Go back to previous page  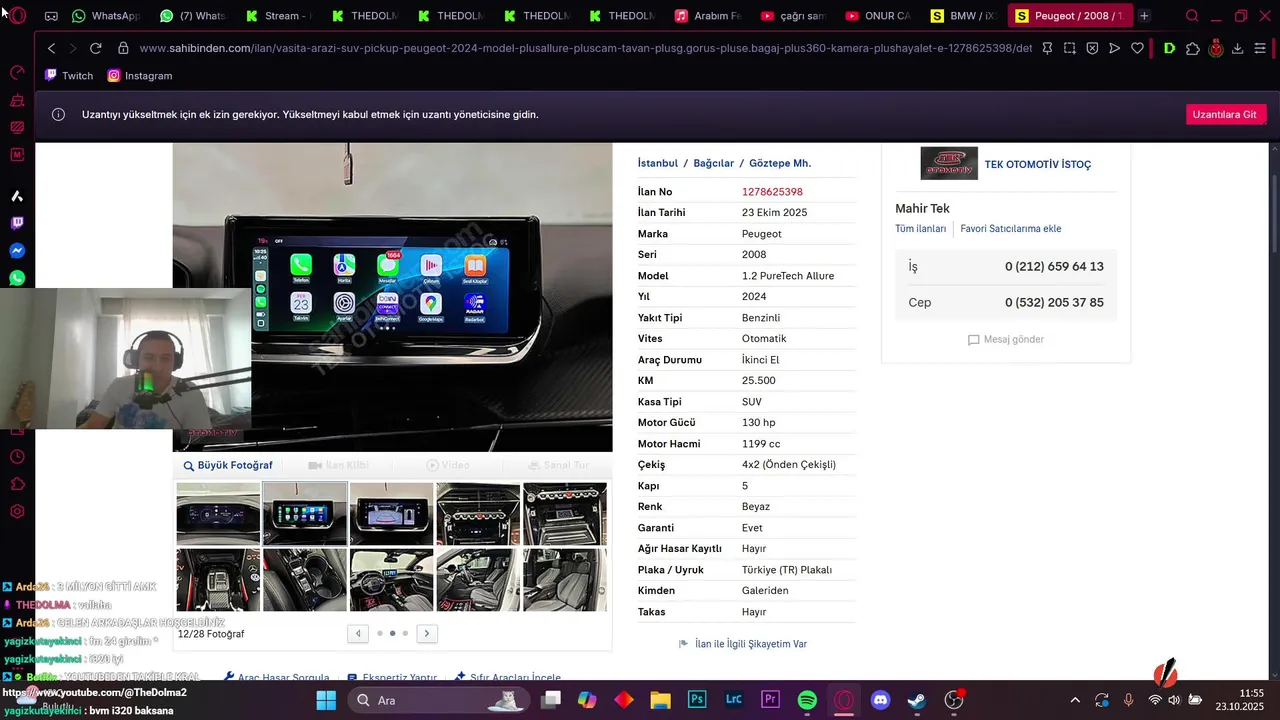(x=52, y=48)
